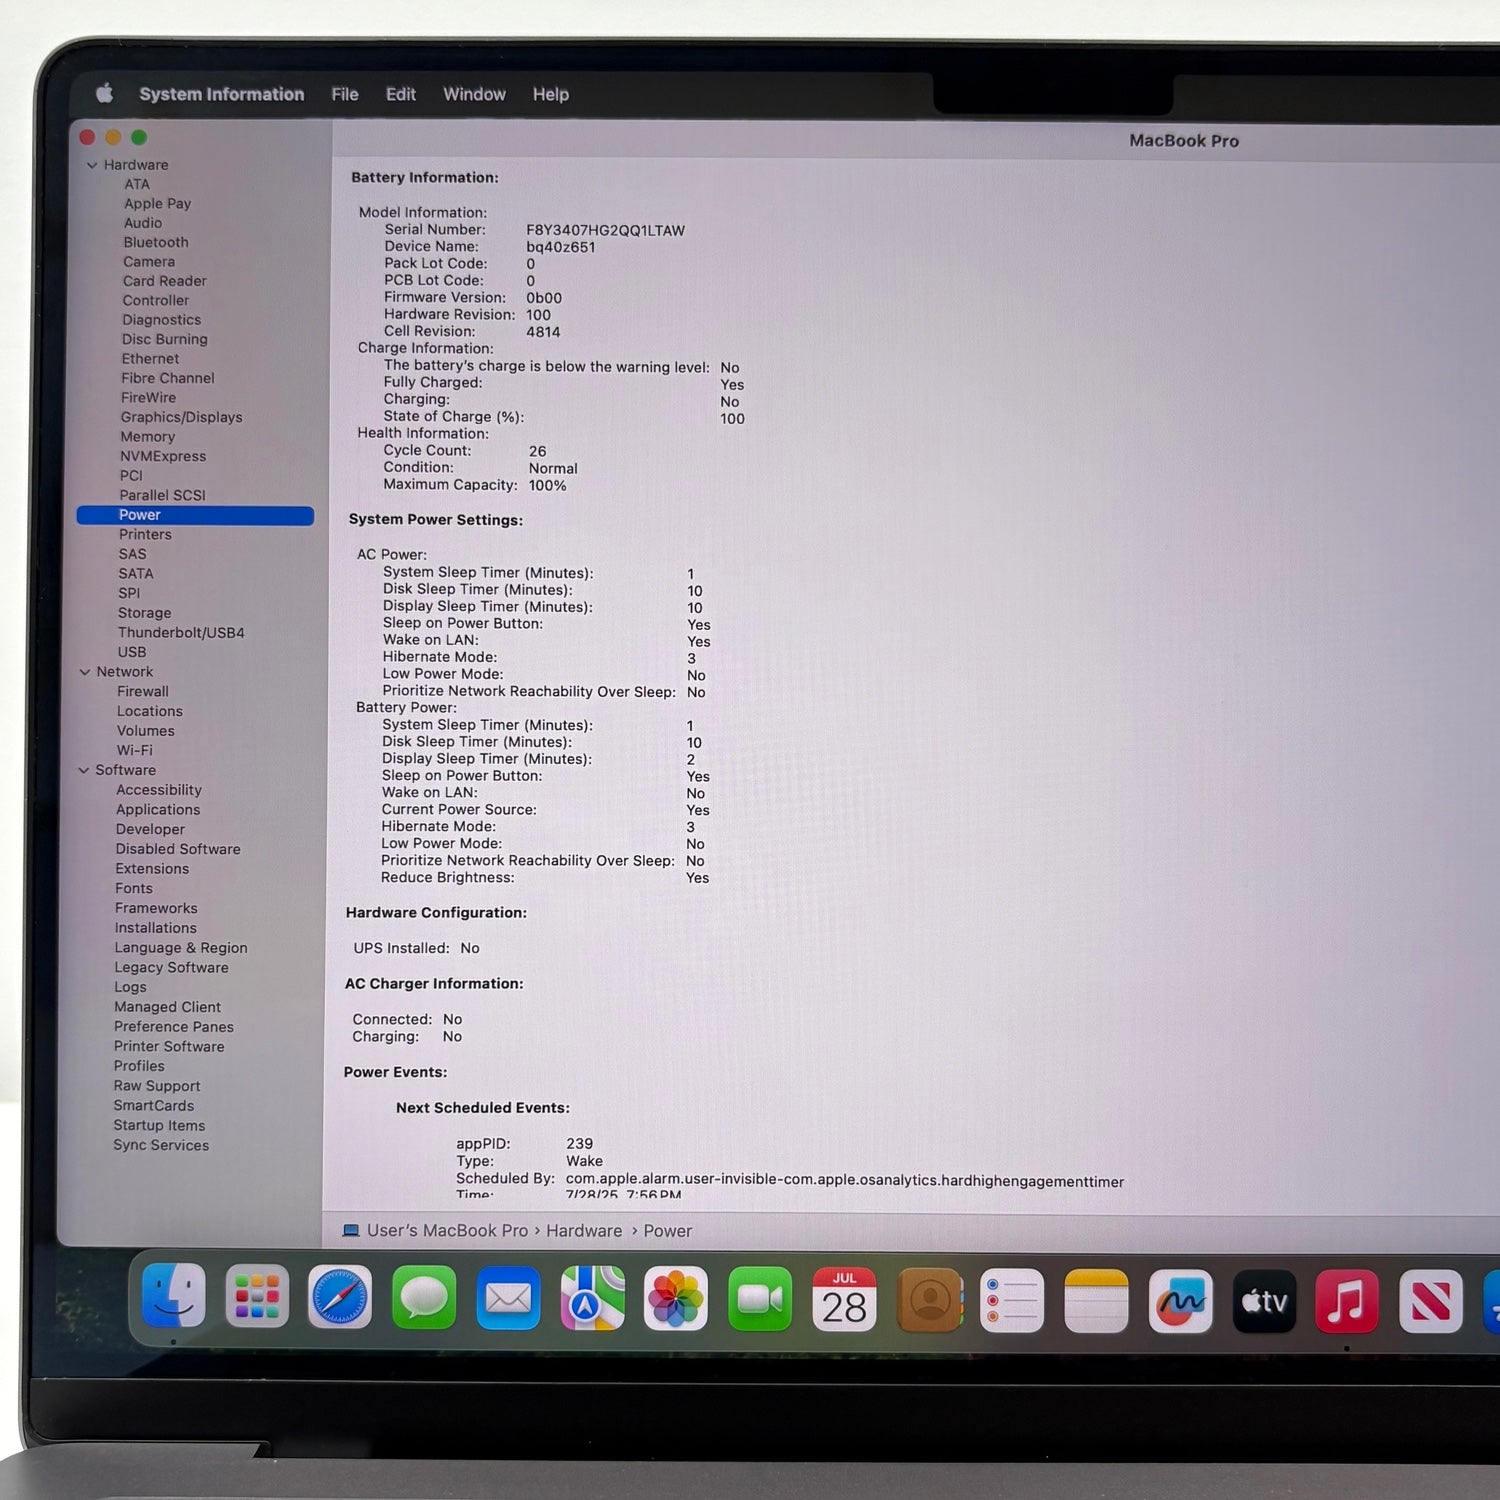Select Graphics/Displays in the sidebar

click(181, 417)
